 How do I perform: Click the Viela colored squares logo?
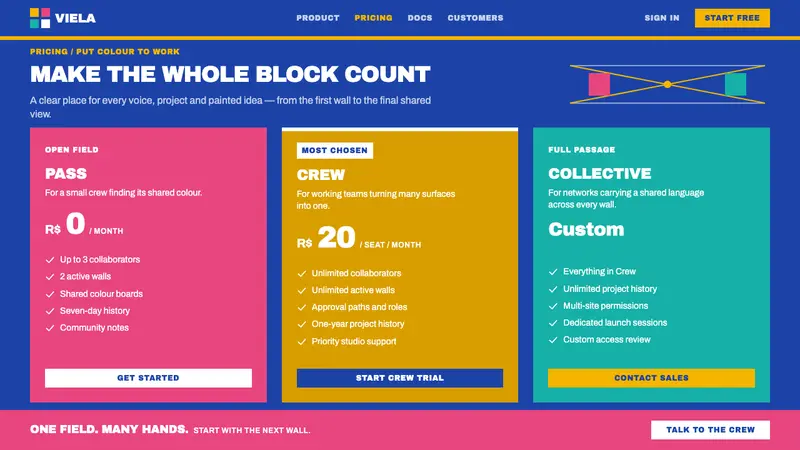tap(40, 18)
